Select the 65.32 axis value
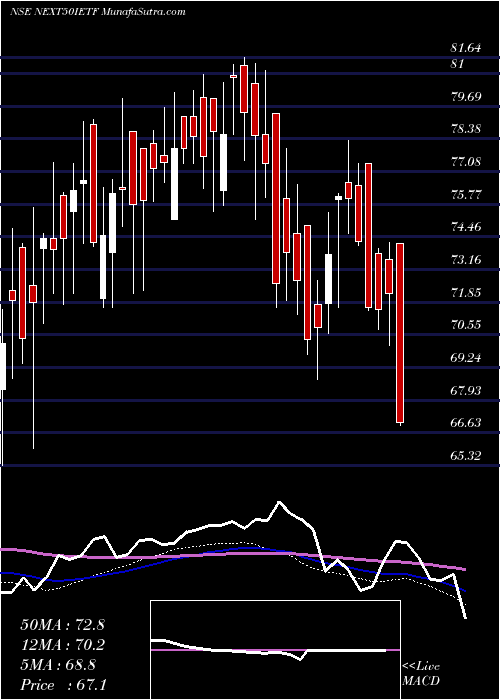 point(466,456)
